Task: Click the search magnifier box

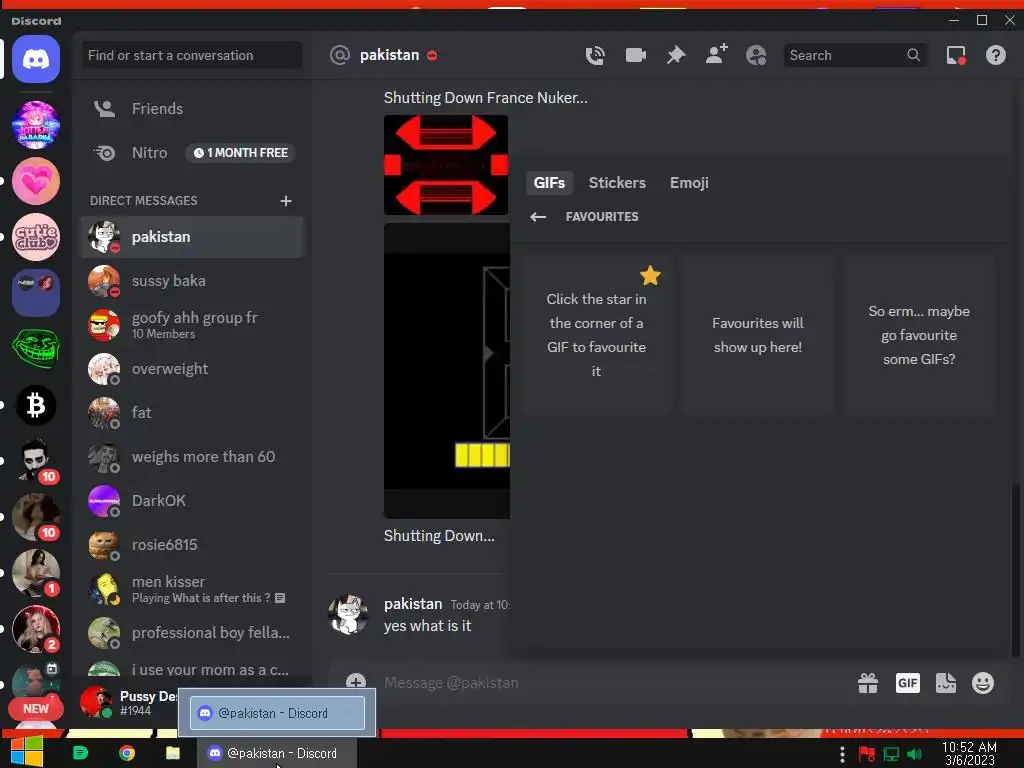Action: 855,56
